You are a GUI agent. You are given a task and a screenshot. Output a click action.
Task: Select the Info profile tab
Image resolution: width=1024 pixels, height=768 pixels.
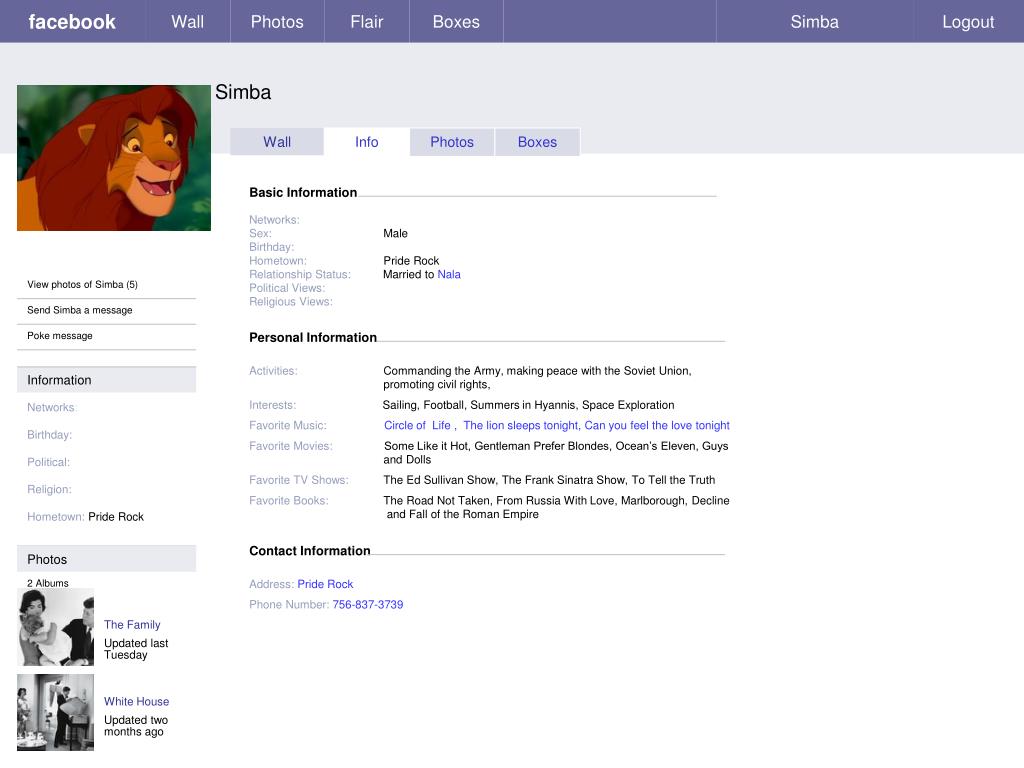pos(366,142)
